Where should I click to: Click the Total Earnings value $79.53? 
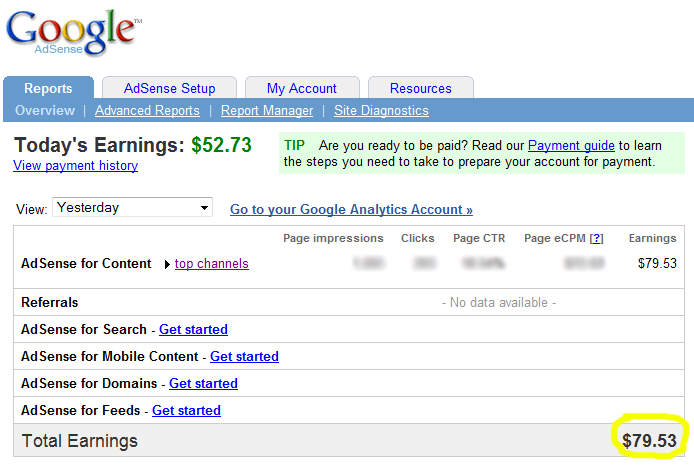click(x=649, y=441)
